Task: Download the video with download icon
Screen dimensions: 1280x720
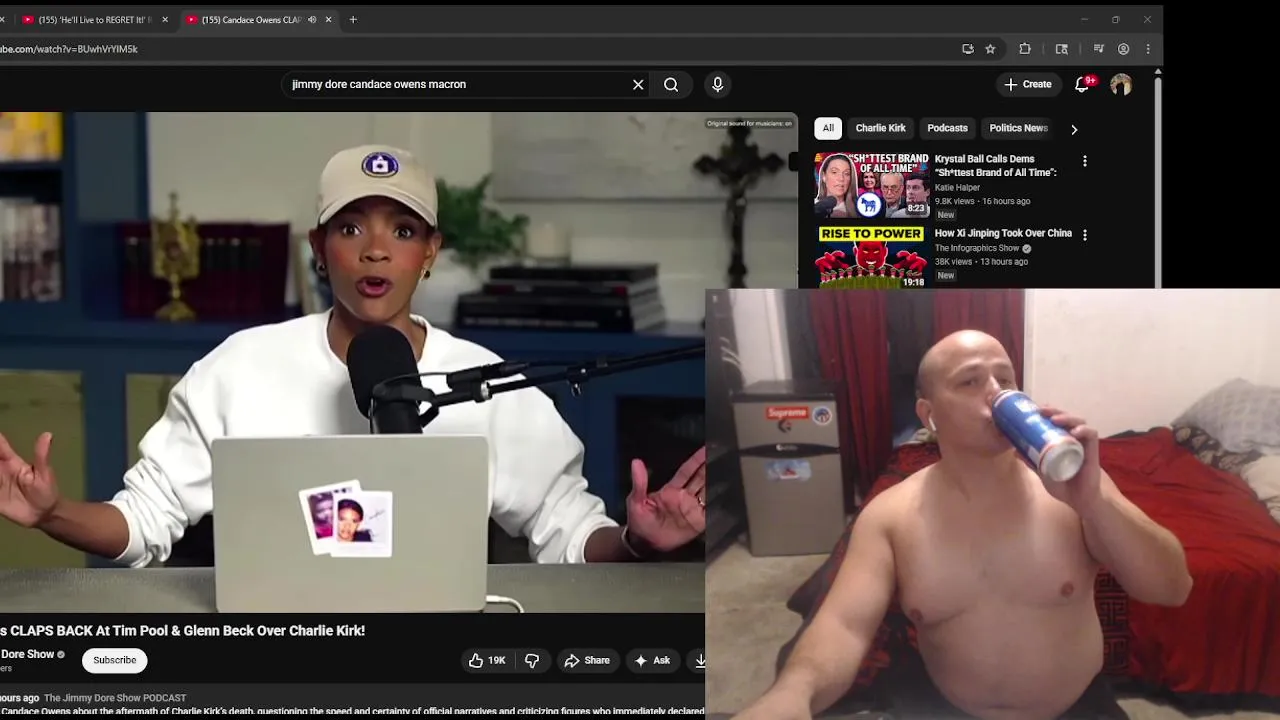Action: 700,660
